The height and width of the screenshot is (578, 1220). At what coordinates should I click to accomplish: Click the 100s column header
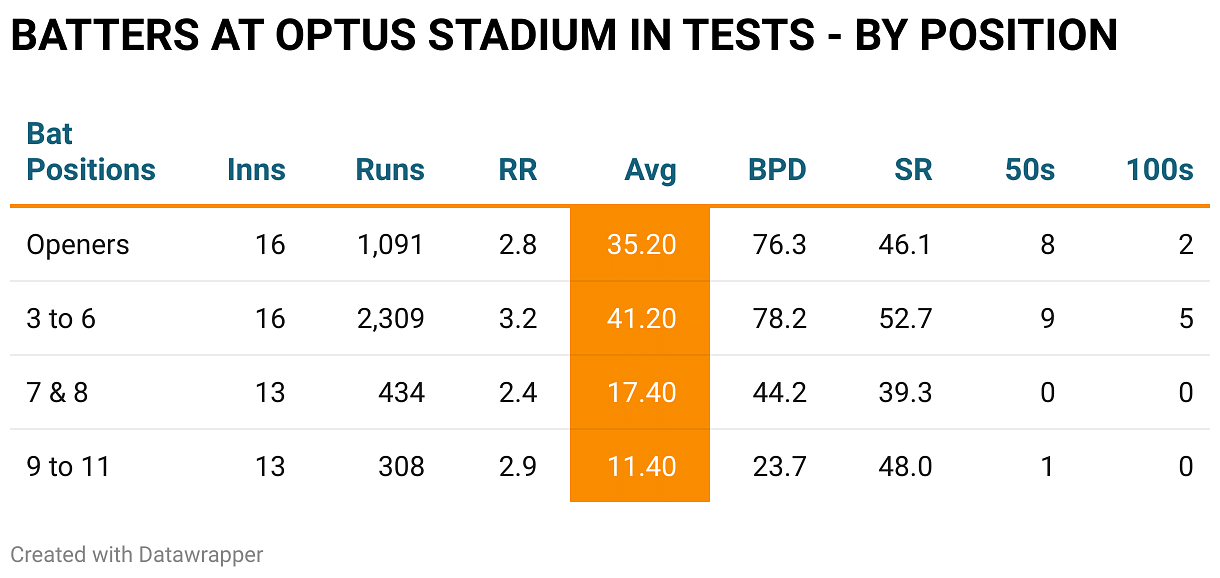tap(1160, 170)
